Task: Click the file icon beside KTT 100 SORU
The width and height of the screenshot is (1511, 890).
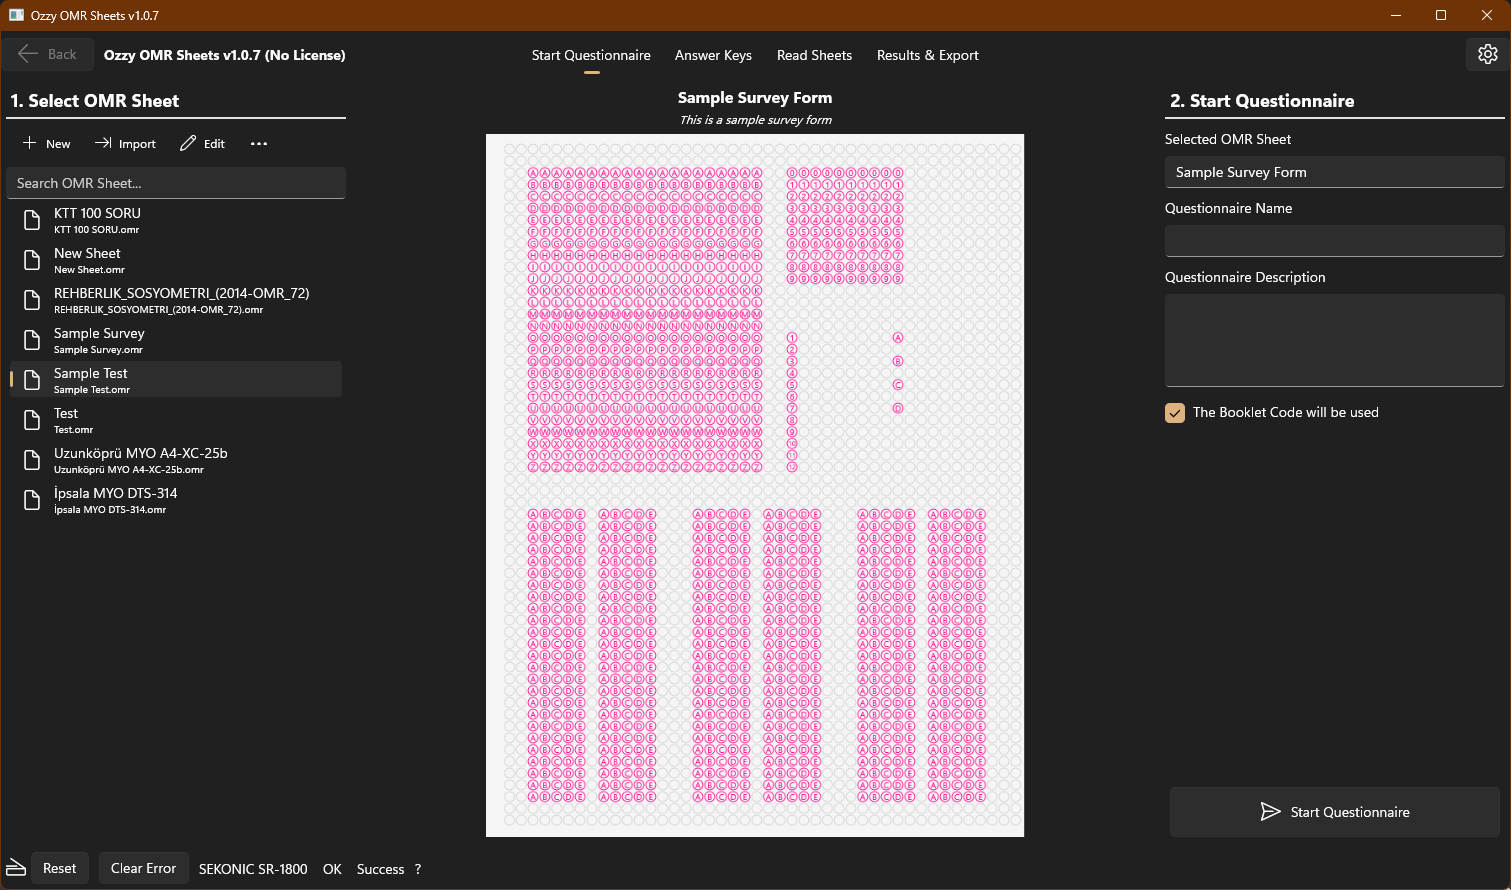Action: [30, 219]
